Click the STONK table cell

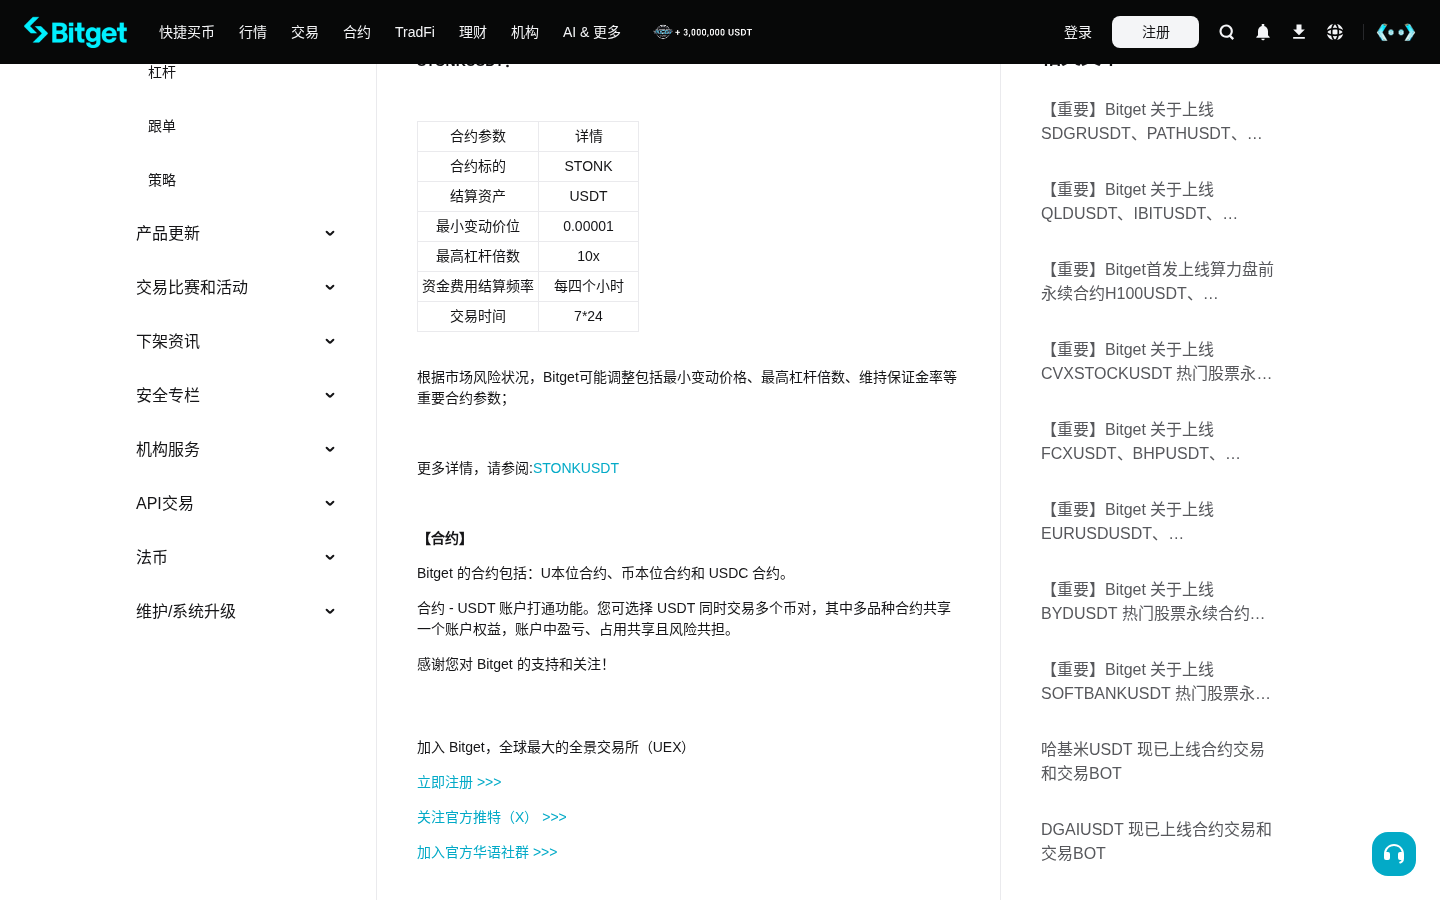point(588,166)
